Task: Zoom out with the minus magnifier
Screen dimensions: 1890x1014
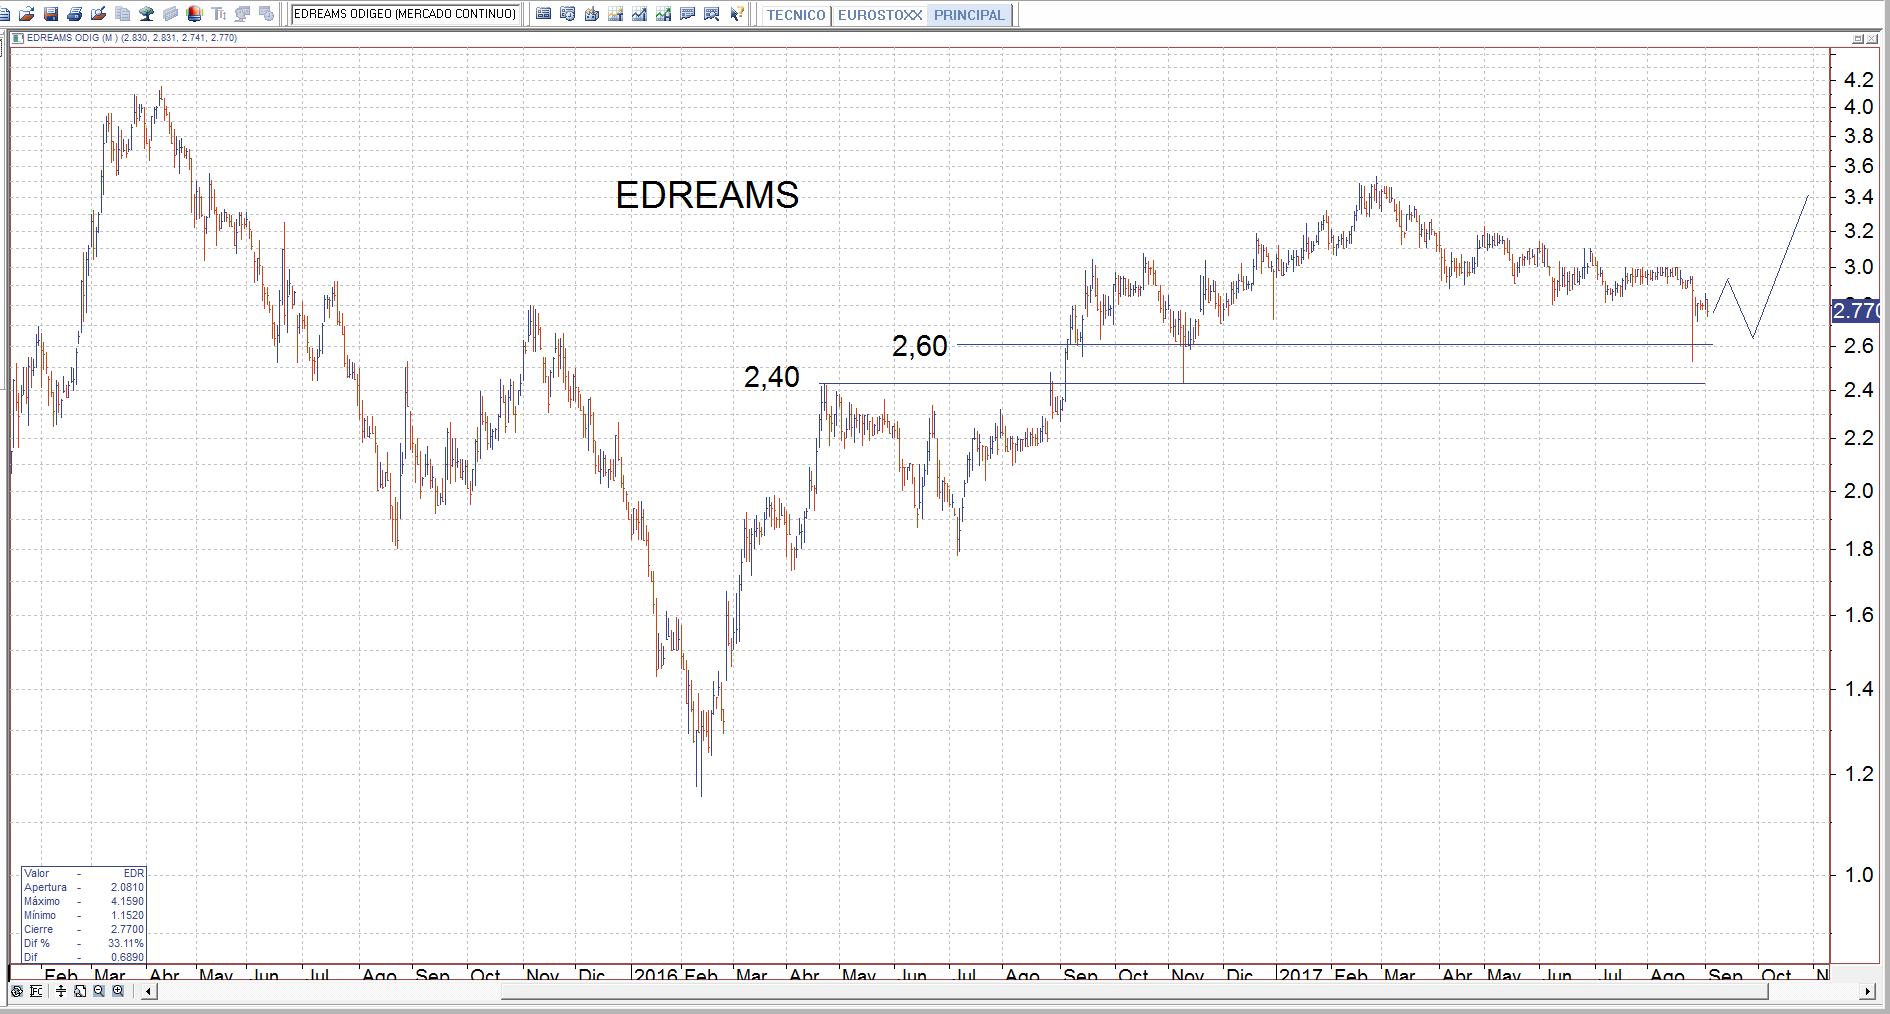Action: click(99, 991)
